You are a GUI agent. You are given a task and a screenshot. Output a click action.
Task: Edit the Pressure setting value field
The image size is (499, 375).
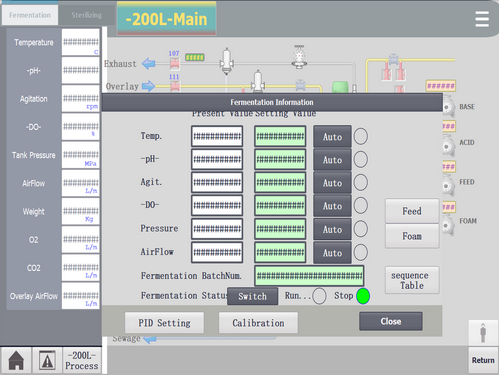tap(280, 229)
